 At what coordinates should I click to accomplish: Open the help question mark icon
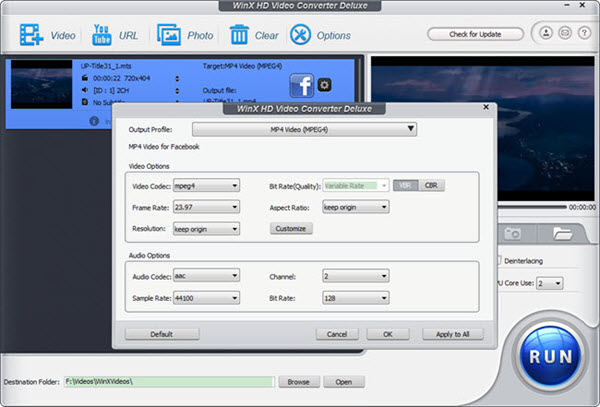pyautogui.click(x=584, y=33)
